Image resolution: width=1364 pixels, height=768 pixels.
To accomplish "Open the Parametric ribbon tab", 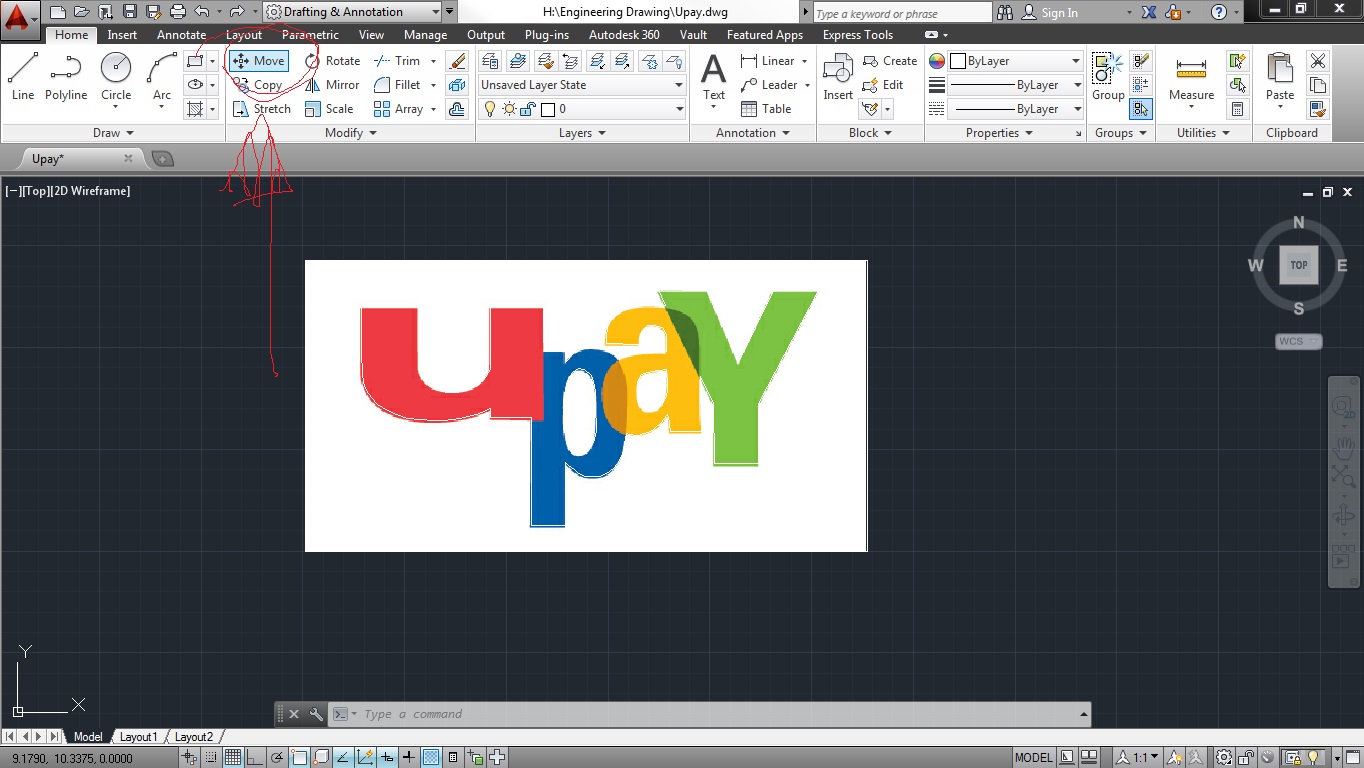I will (310, 35).
